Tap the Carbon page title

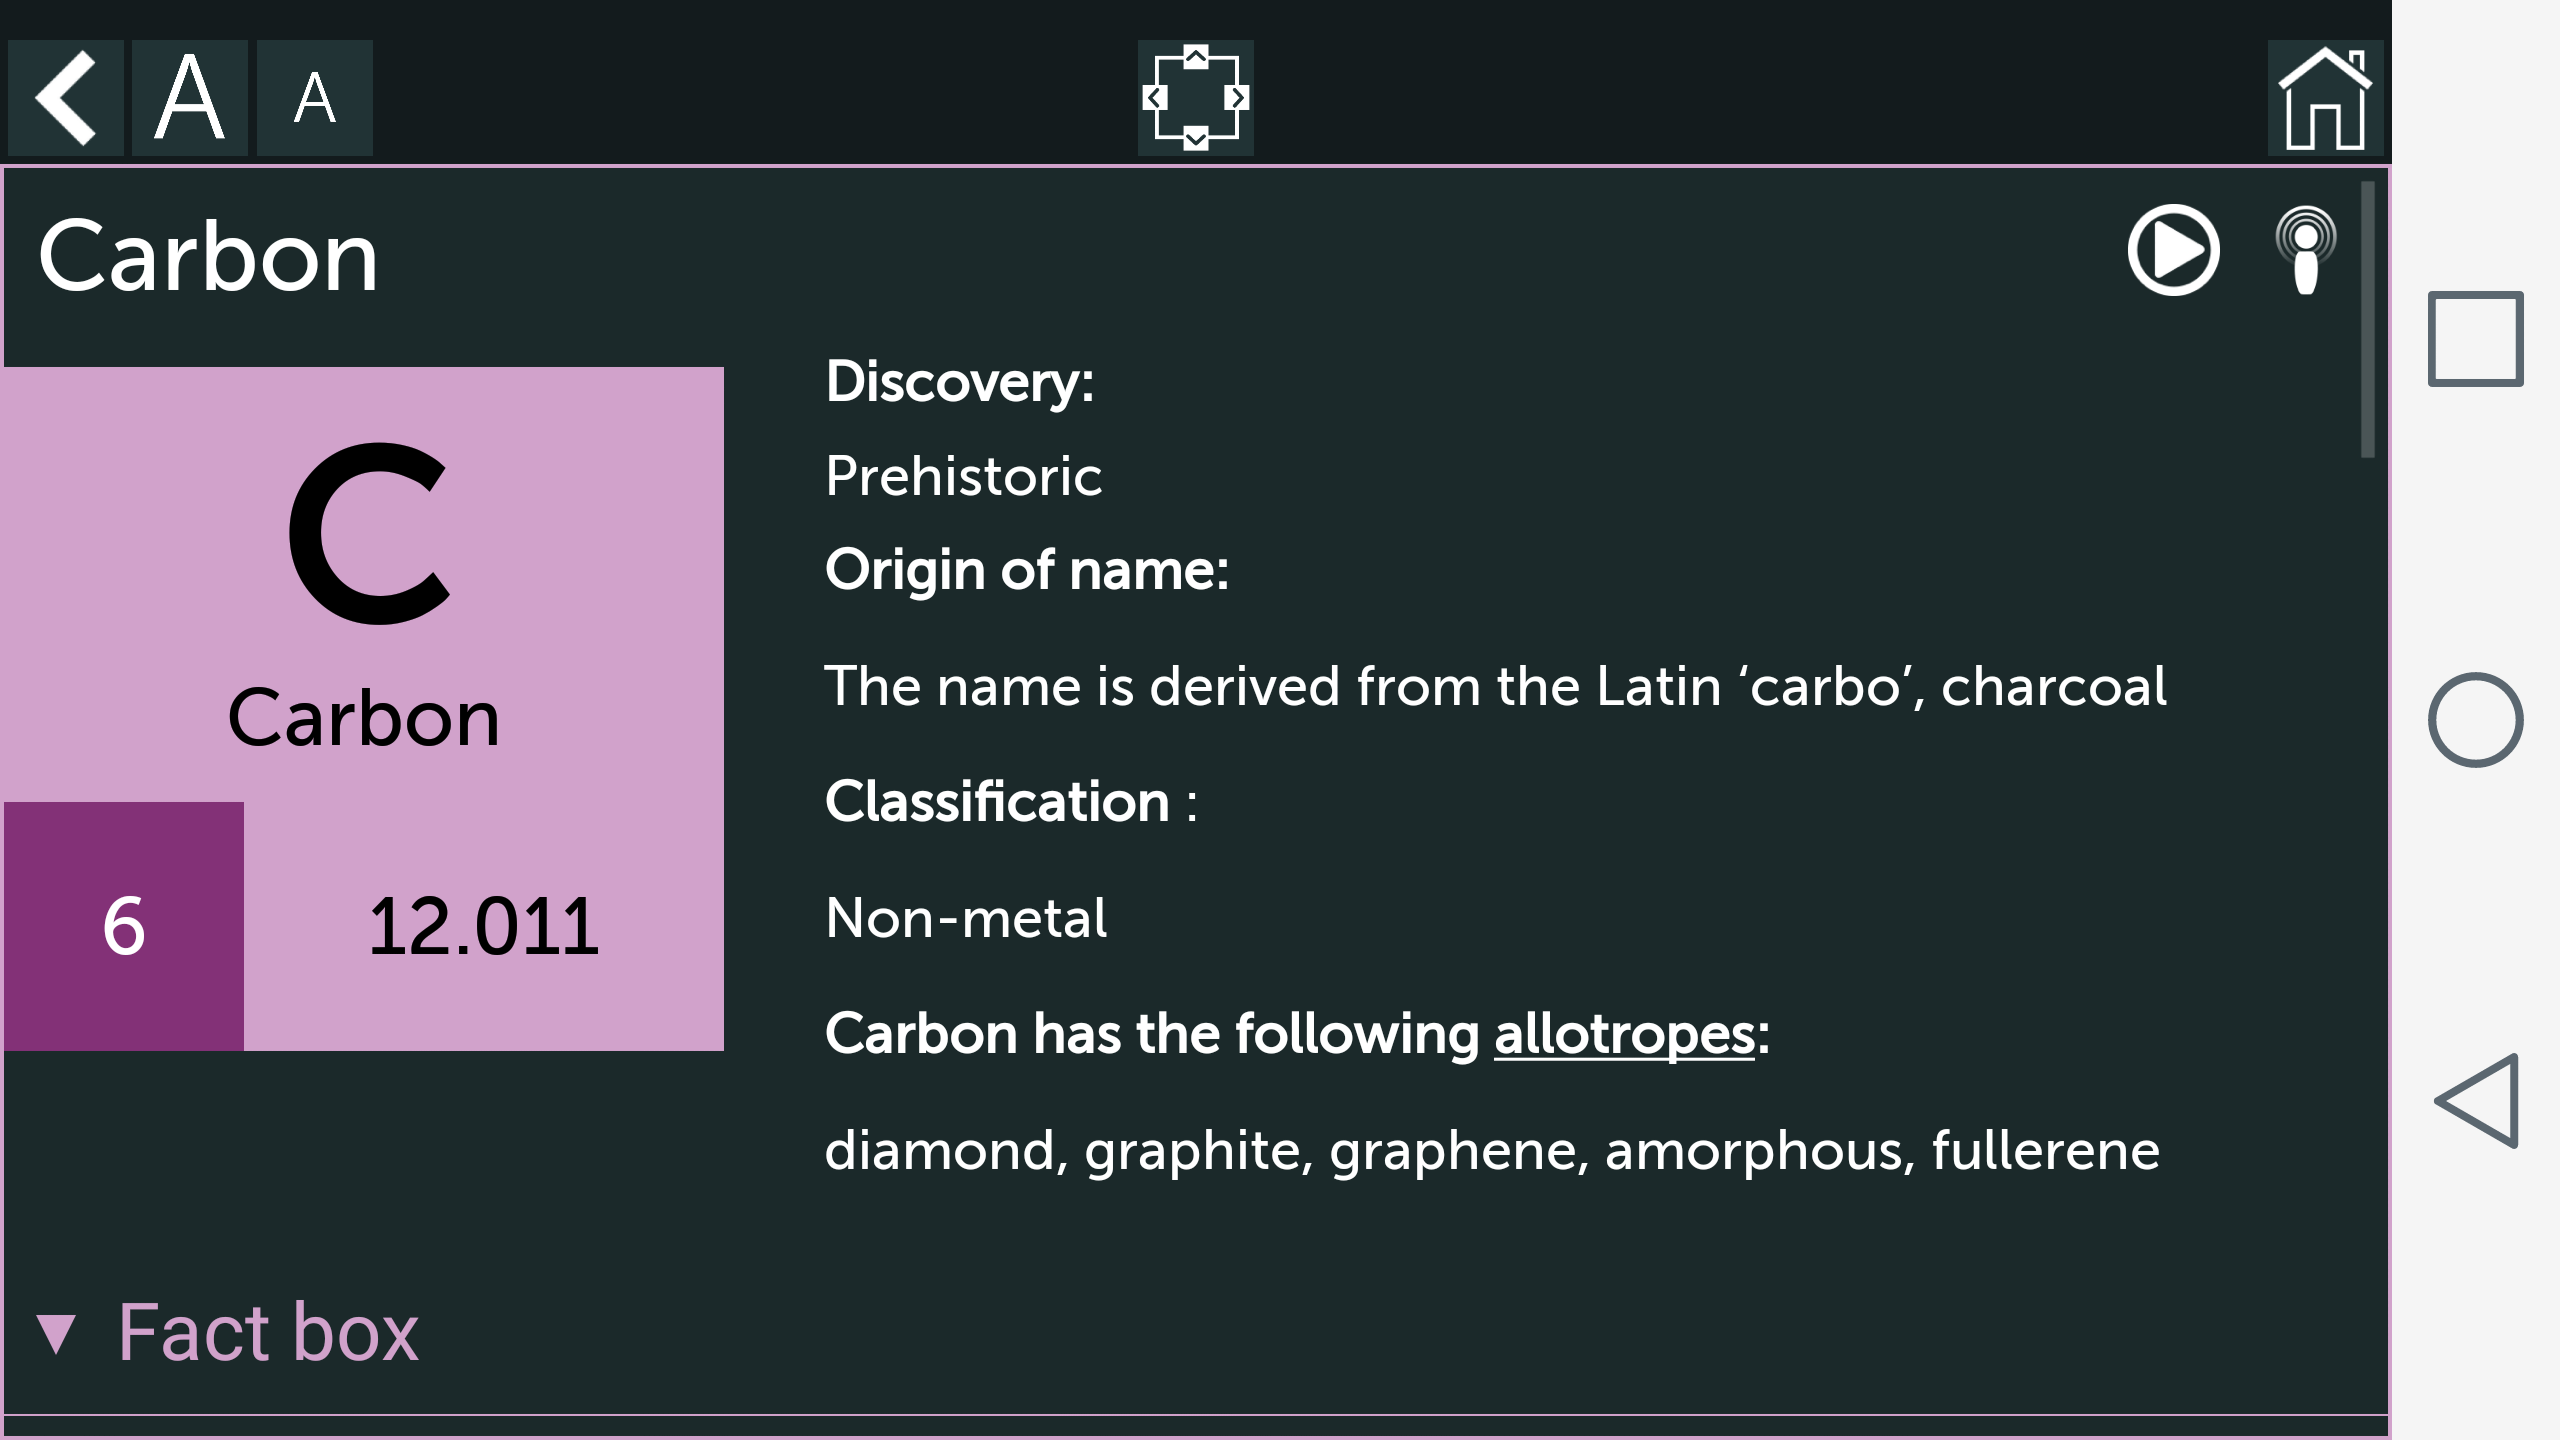(208, 256)
